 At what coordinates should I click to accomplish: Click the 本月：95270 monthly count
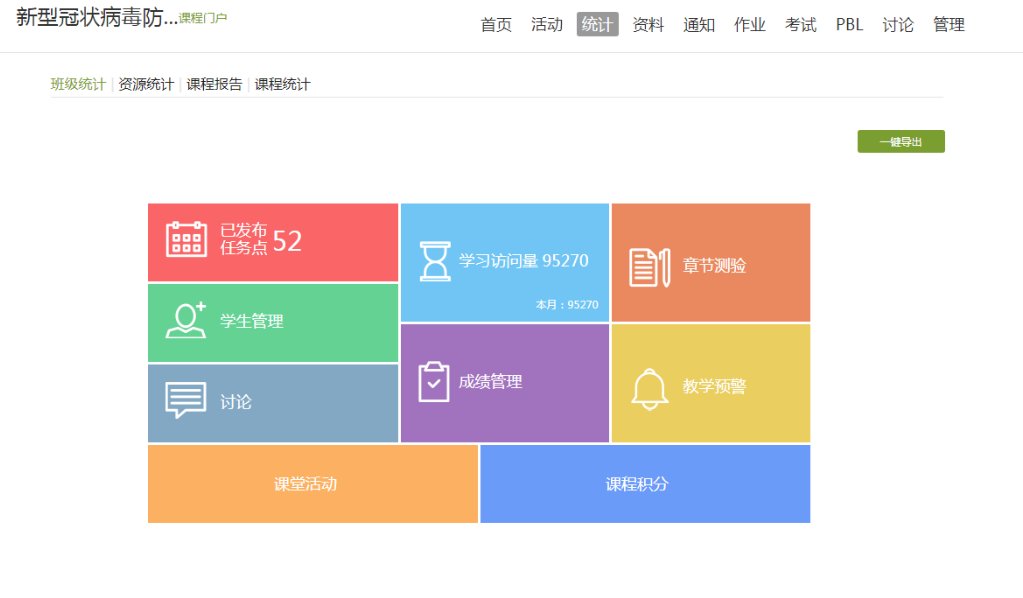coord(567,305)
